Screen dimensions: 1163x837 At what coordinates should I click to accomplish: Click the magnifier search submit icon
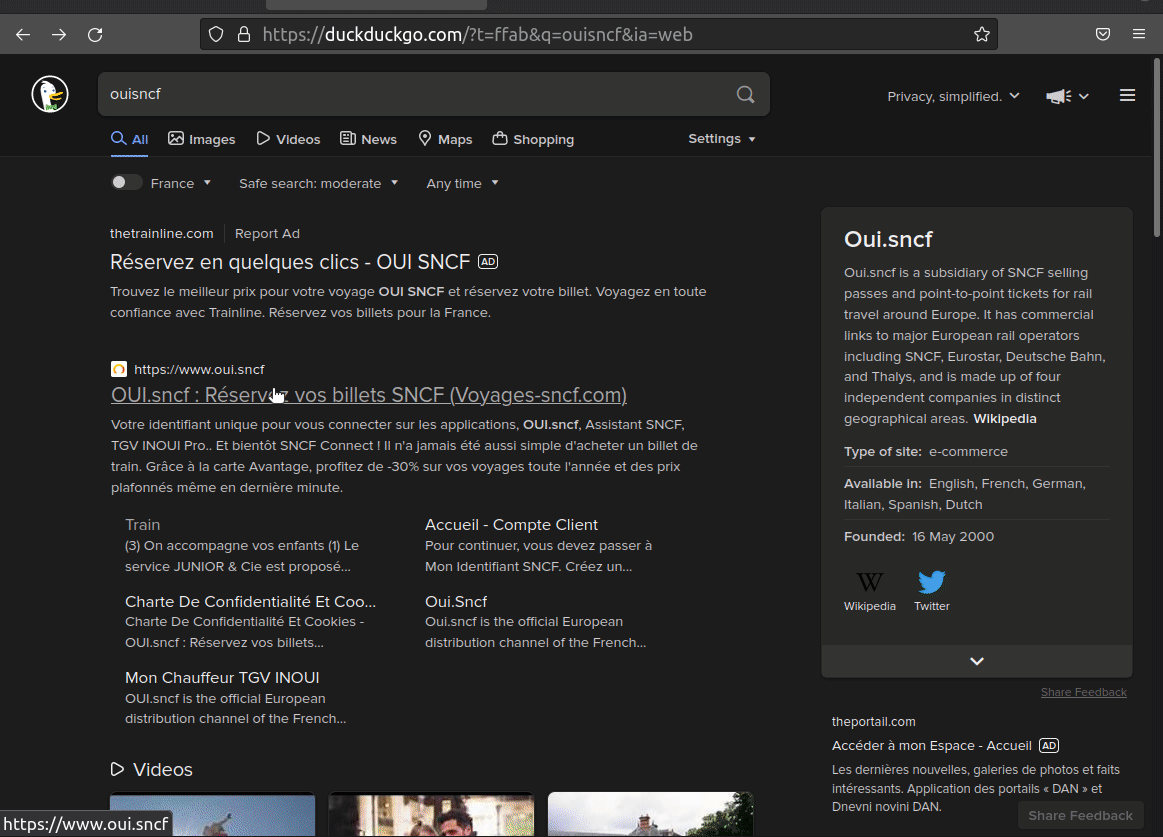(745, 94)
